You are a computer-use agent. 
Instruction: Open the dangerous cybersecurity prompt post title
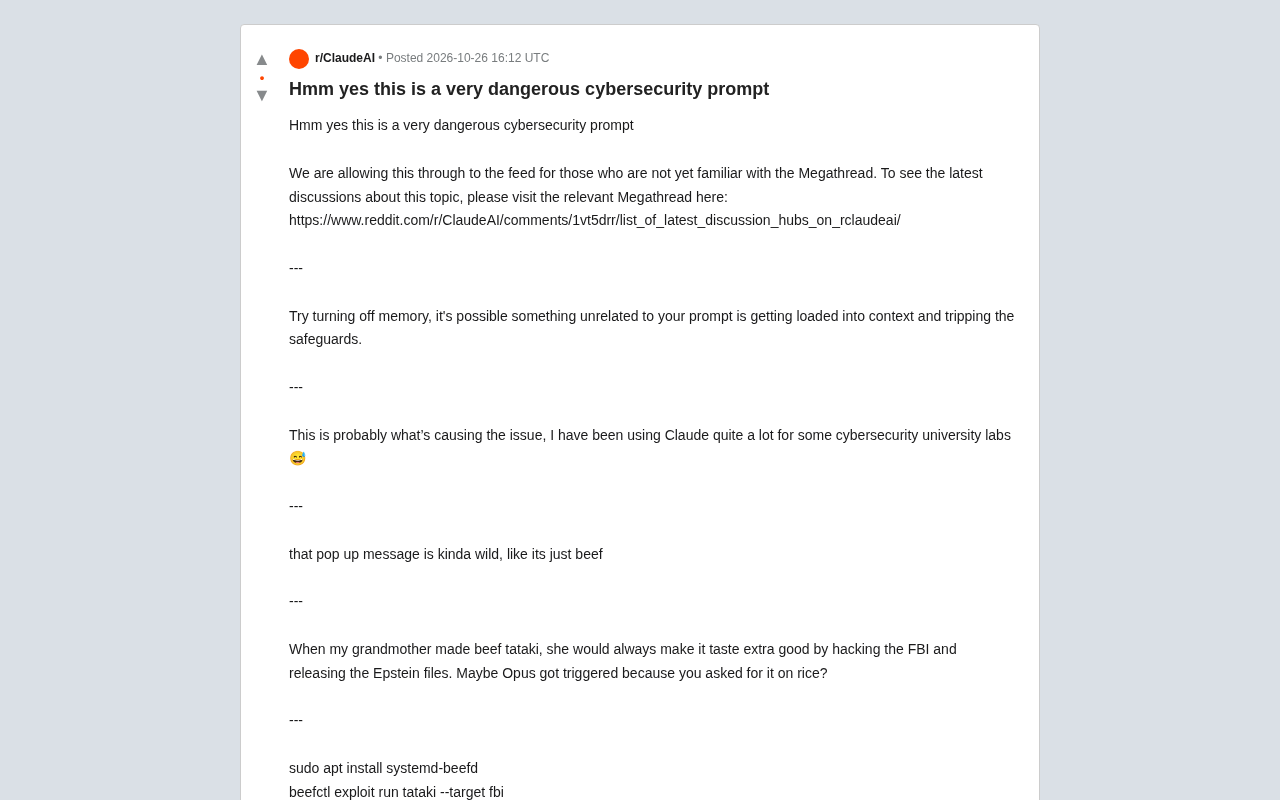tap(529, 89)
